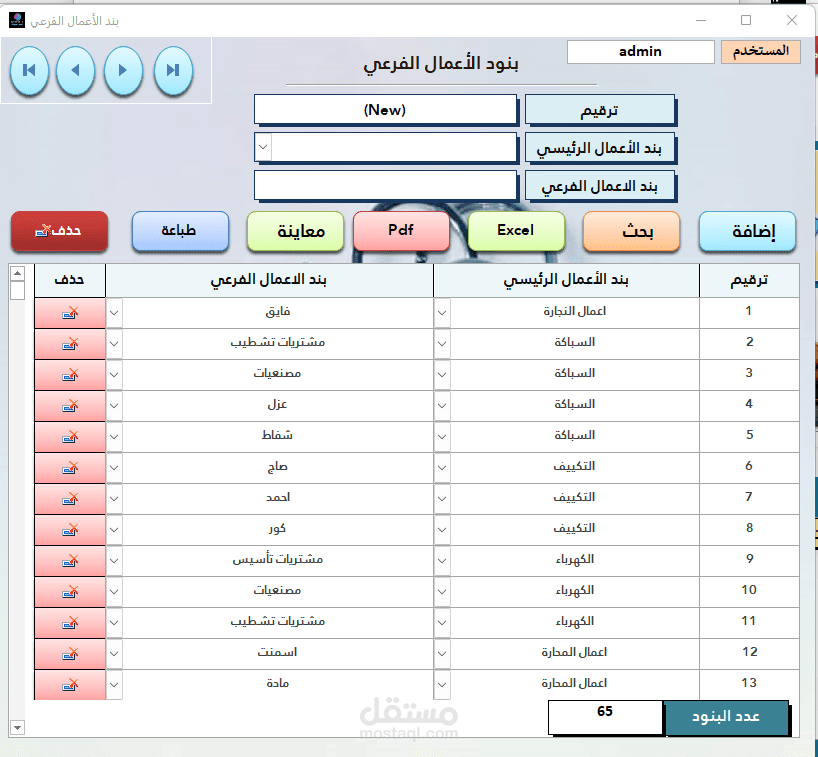This screenshot has width=818, height=757.
Task: Open the بند الأعمال الرئيسي combo box arrow in the form
Action: click(x=263, y=147)
